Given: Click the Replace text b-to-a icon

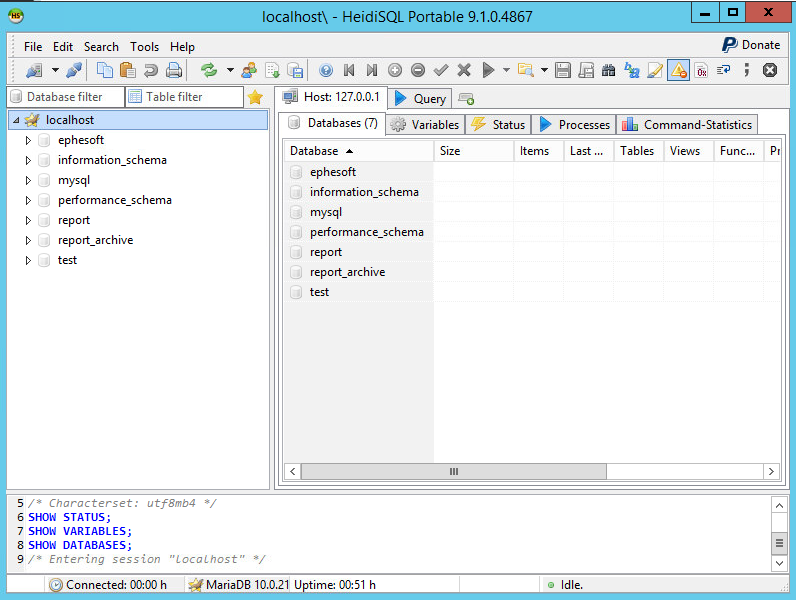Looking at the screenshot, I should (x=632, y=70).
